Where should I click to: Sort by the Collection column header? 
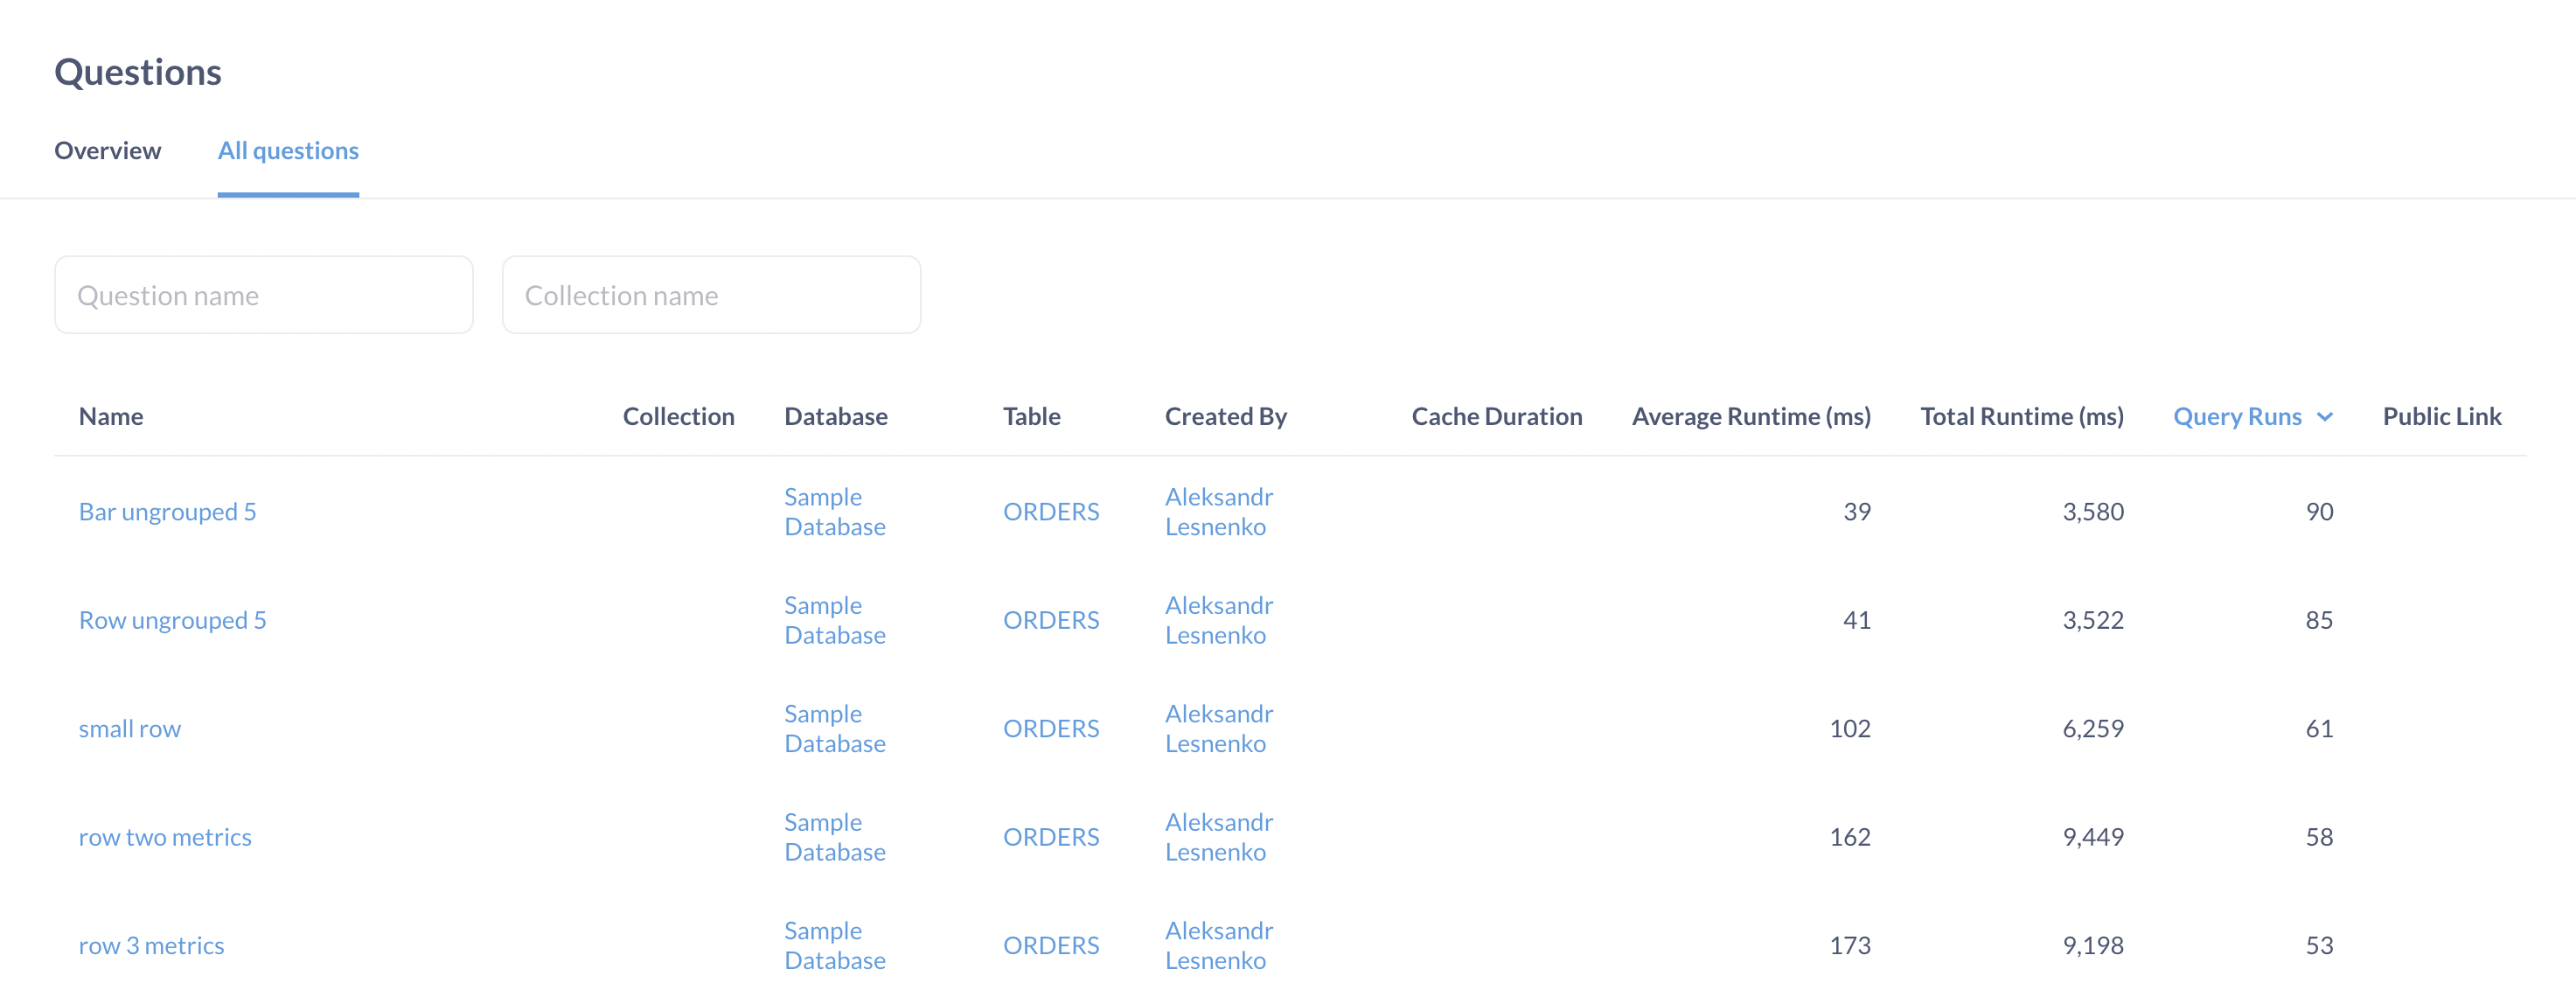[679, 416]
